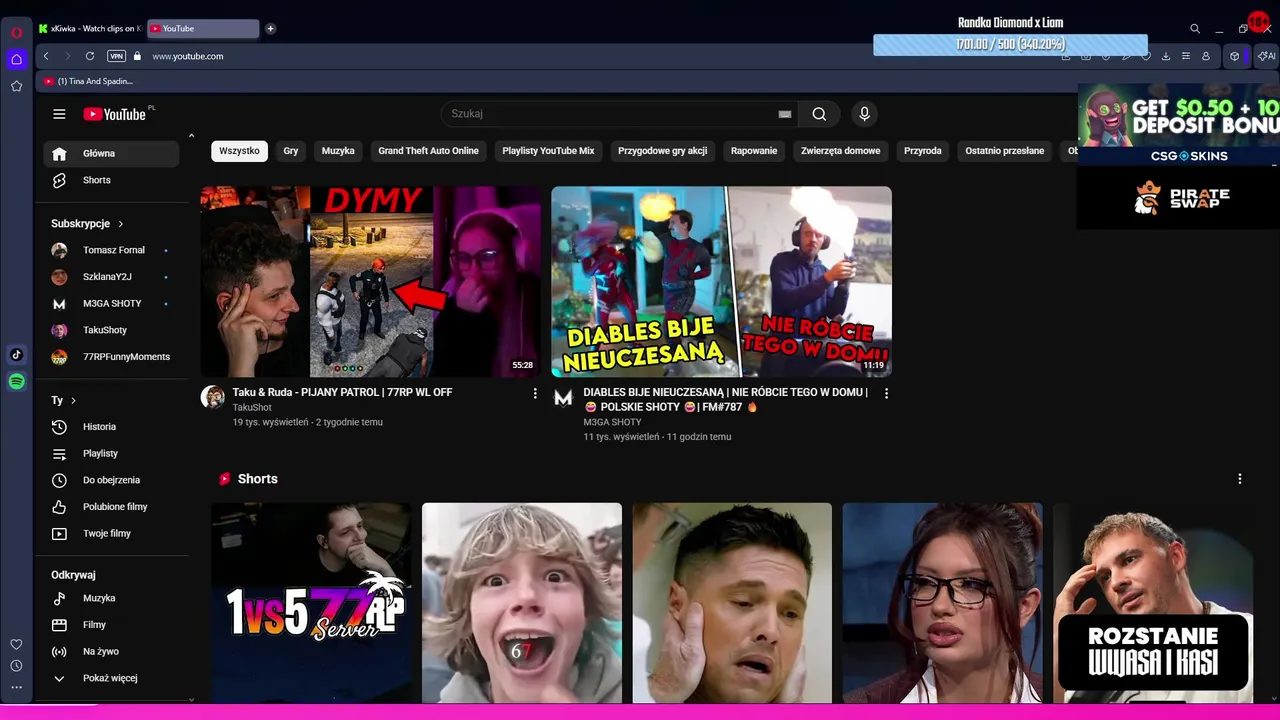Click the search magnifier button
The image size is (1280, 720).
tap(819, 114)
